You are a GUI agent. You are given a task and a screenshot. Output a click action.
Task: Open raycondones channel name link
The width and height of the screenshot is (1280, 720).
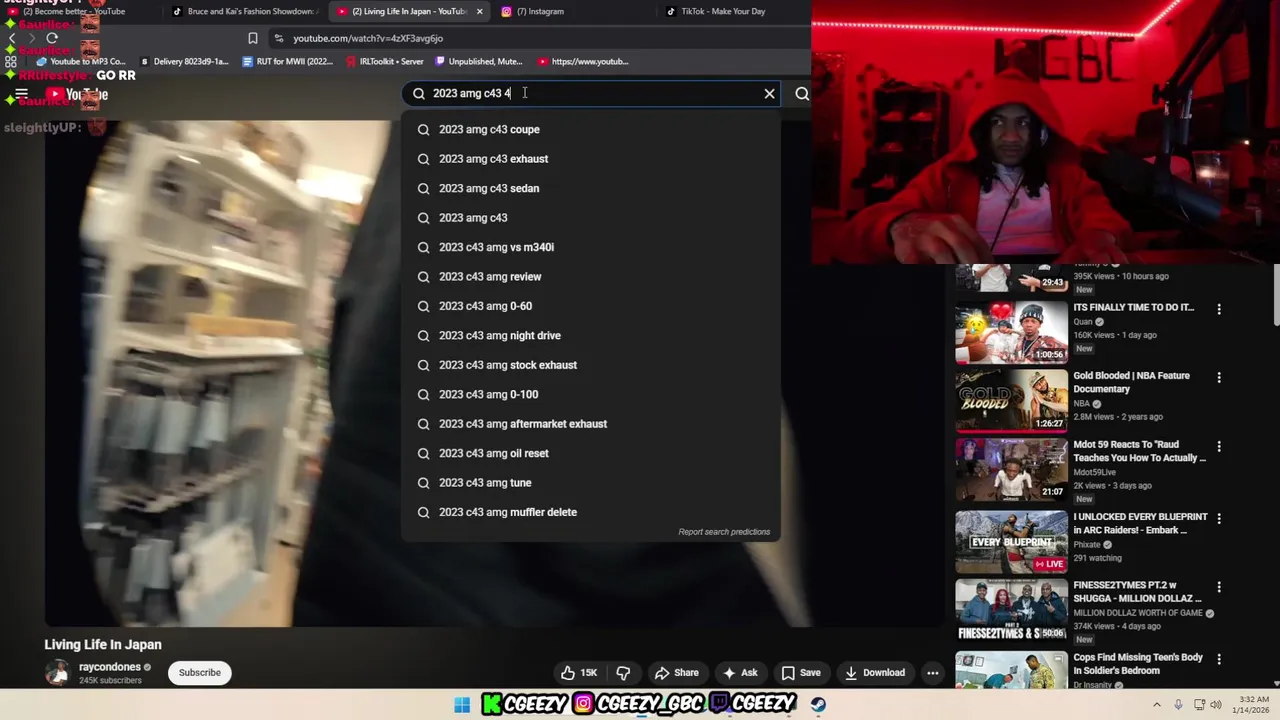110,667
